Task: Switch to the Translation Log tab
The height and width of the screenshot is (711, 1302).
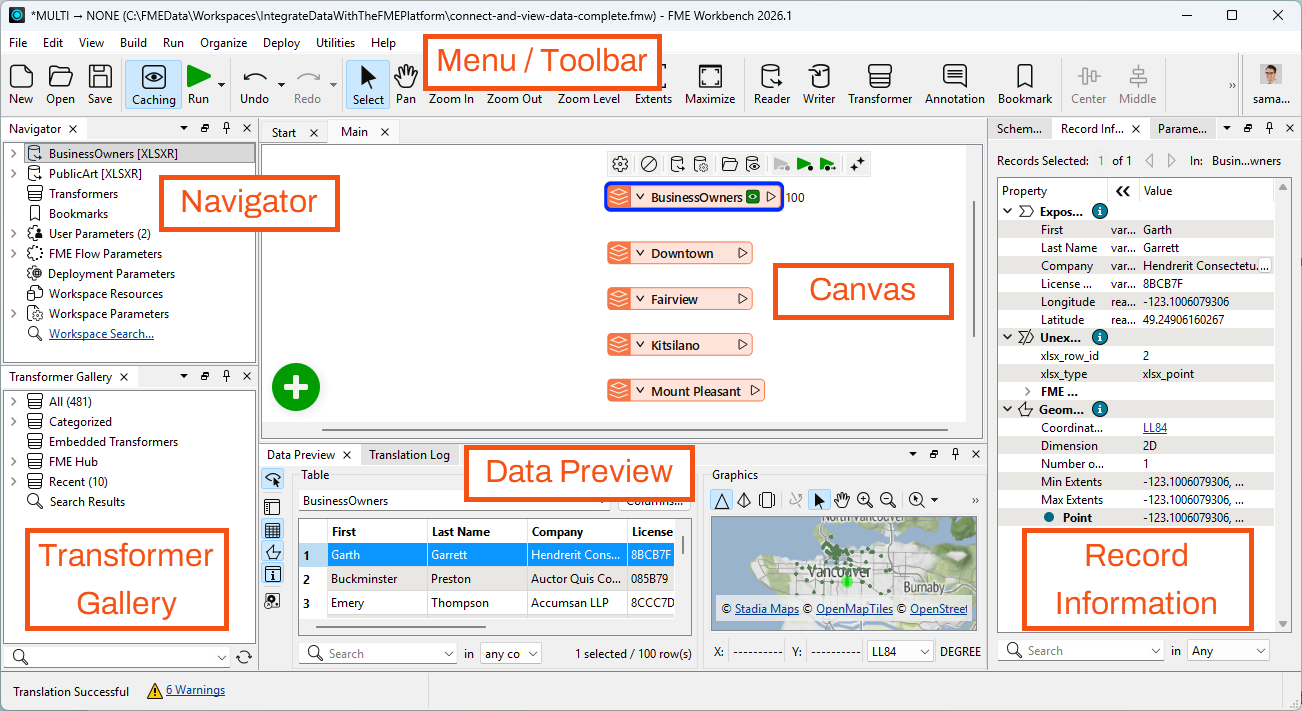Action: 409,454
